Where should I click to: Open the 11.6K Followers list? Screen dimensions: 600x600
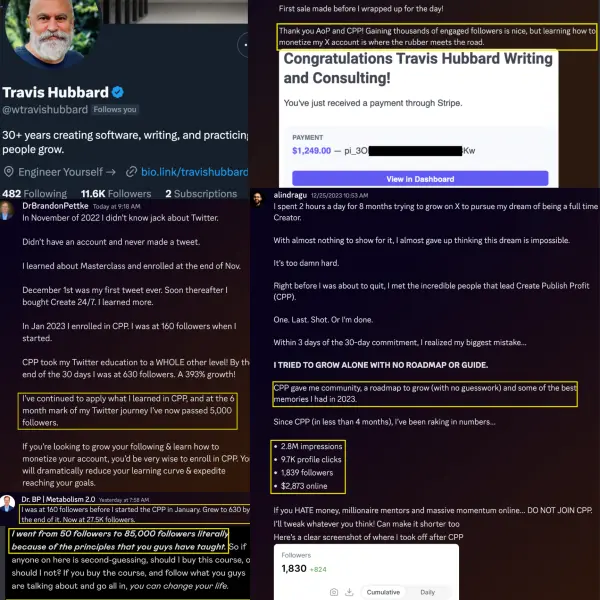pyautogui.click(x=116, y=194)
